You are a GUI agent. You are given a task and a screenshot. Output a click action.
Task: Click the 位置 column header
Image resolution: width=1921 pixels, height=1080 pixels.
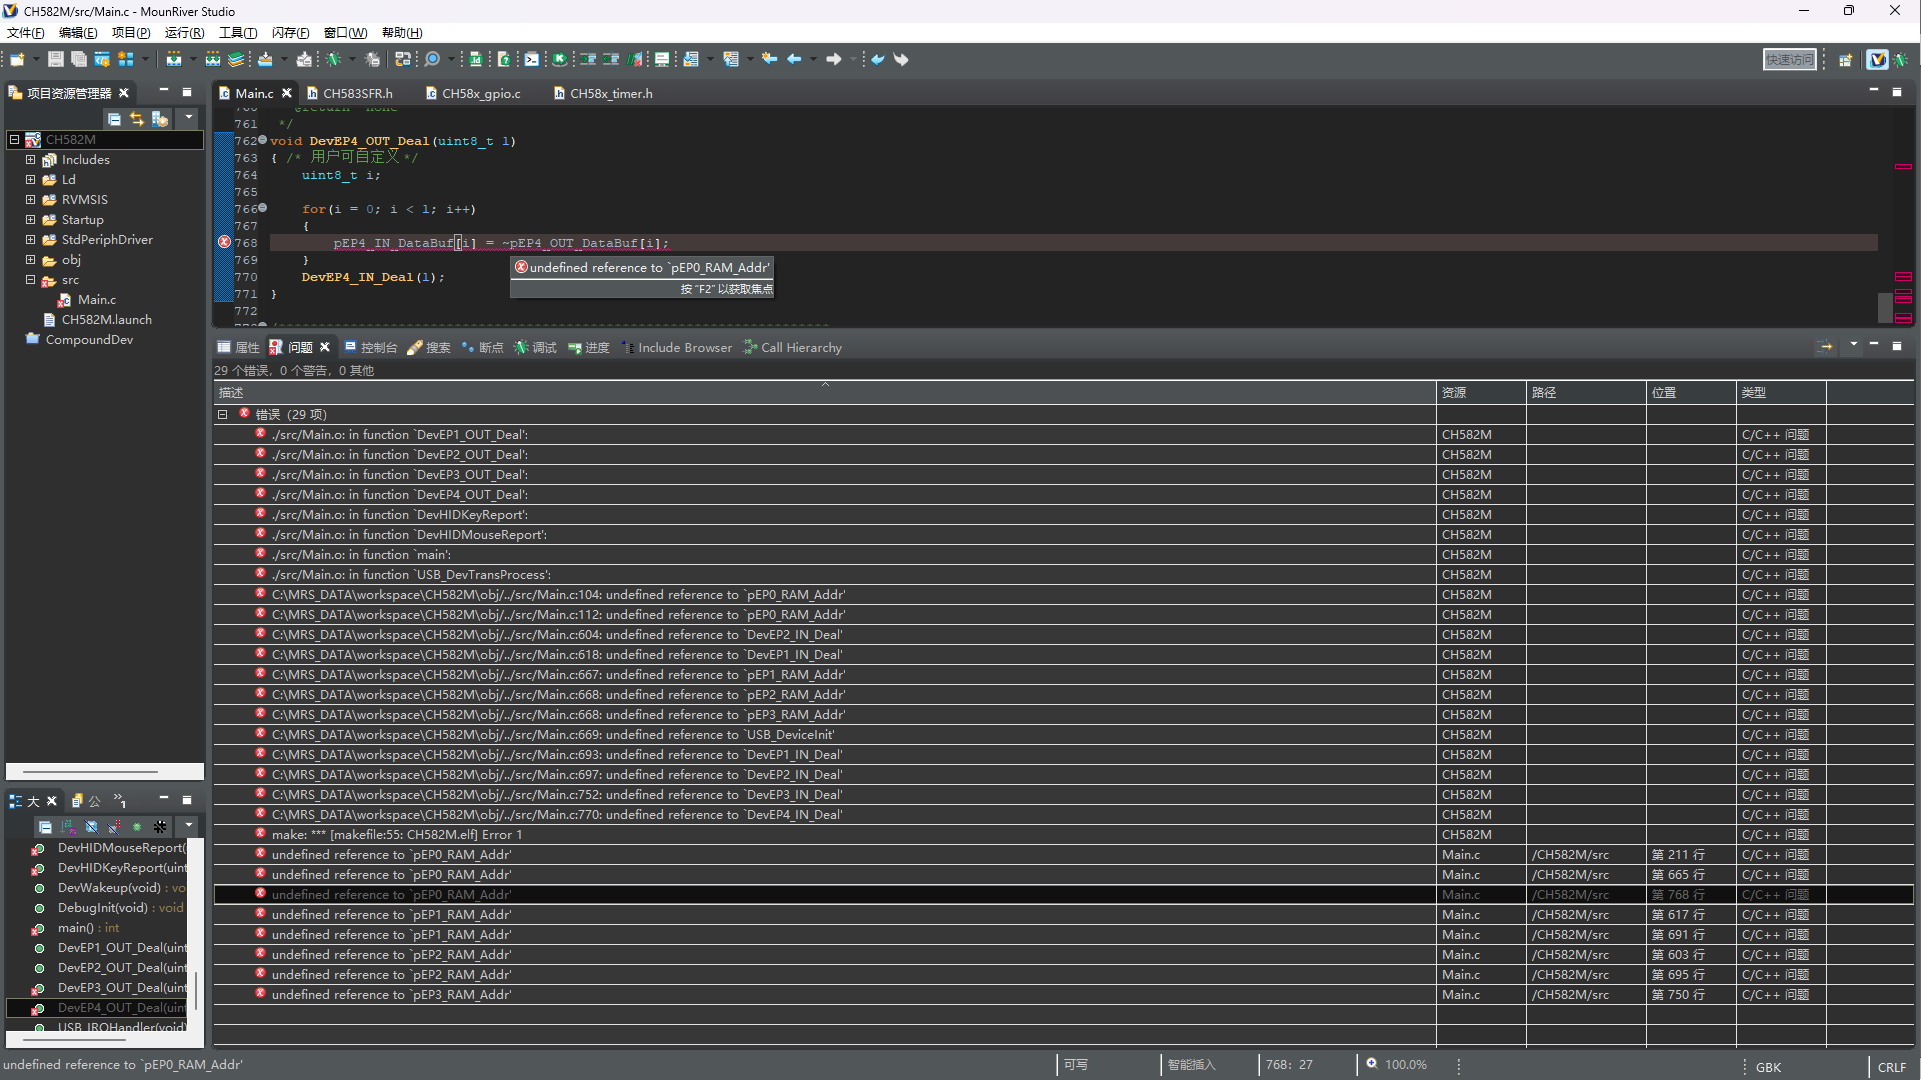[1690, 393]
